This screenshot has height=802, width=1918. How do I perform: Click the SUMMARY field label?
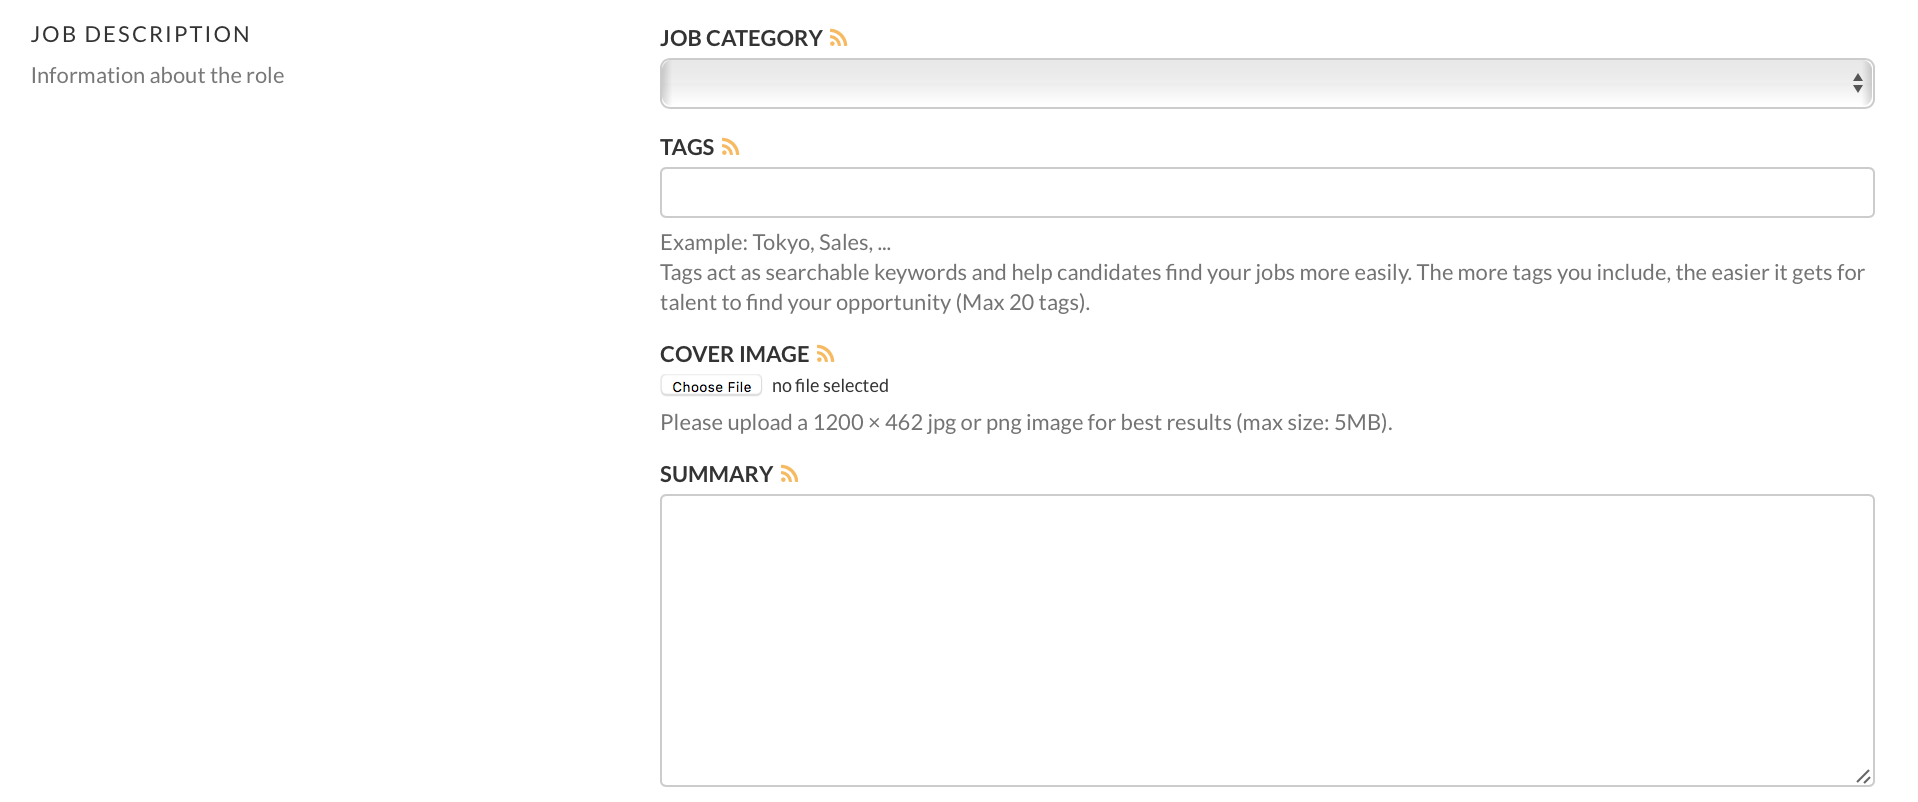coord(716,474)
